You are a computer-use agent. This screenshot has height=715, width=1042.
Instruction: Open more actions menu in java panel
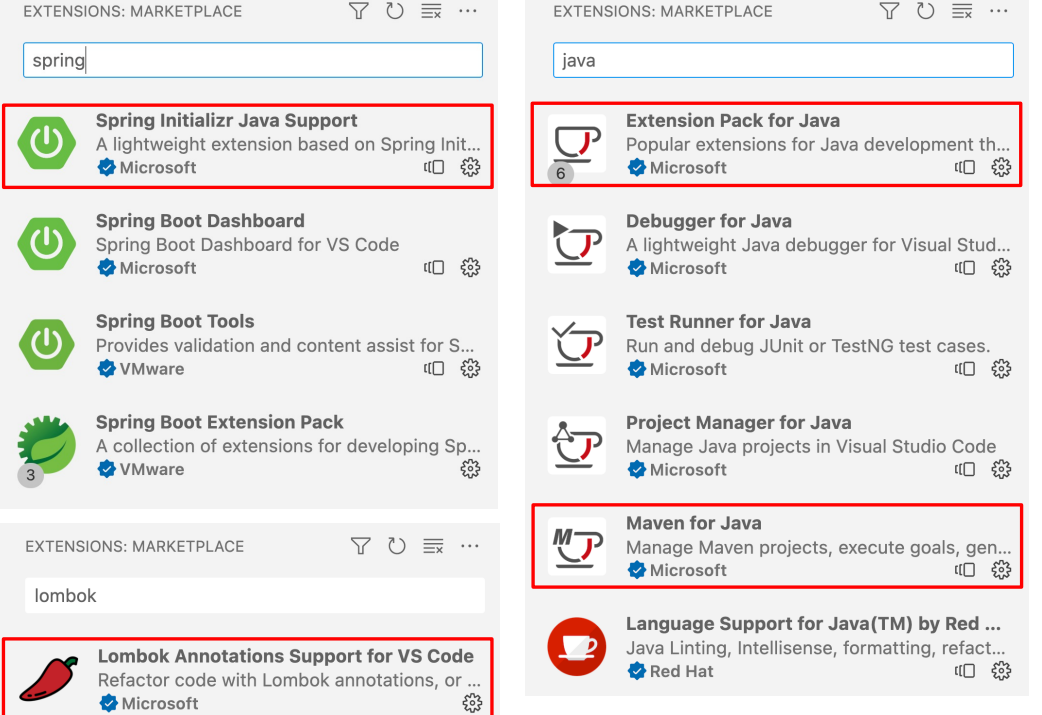(999, 11)
